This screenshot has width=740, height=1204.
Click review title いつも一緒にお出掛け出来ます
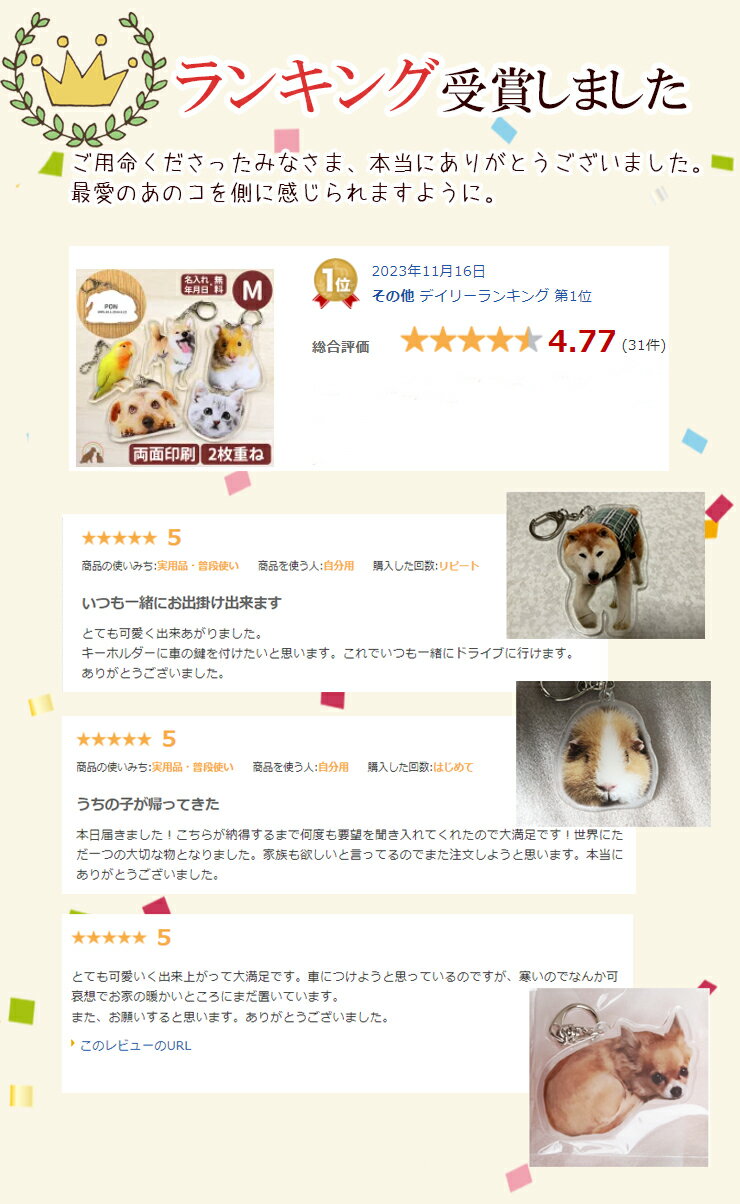coord(181,602)
